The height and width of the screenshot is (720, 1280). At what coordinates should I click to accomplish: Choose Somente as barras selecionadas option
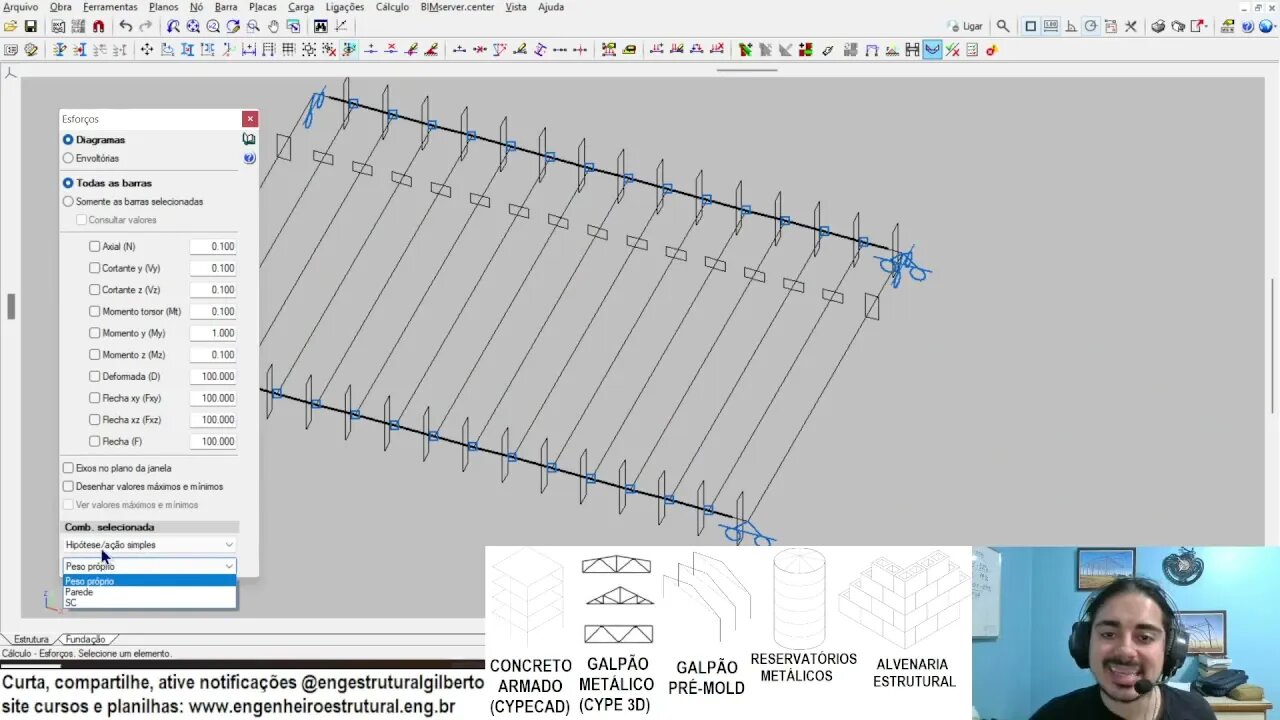(x=68, y=201)
